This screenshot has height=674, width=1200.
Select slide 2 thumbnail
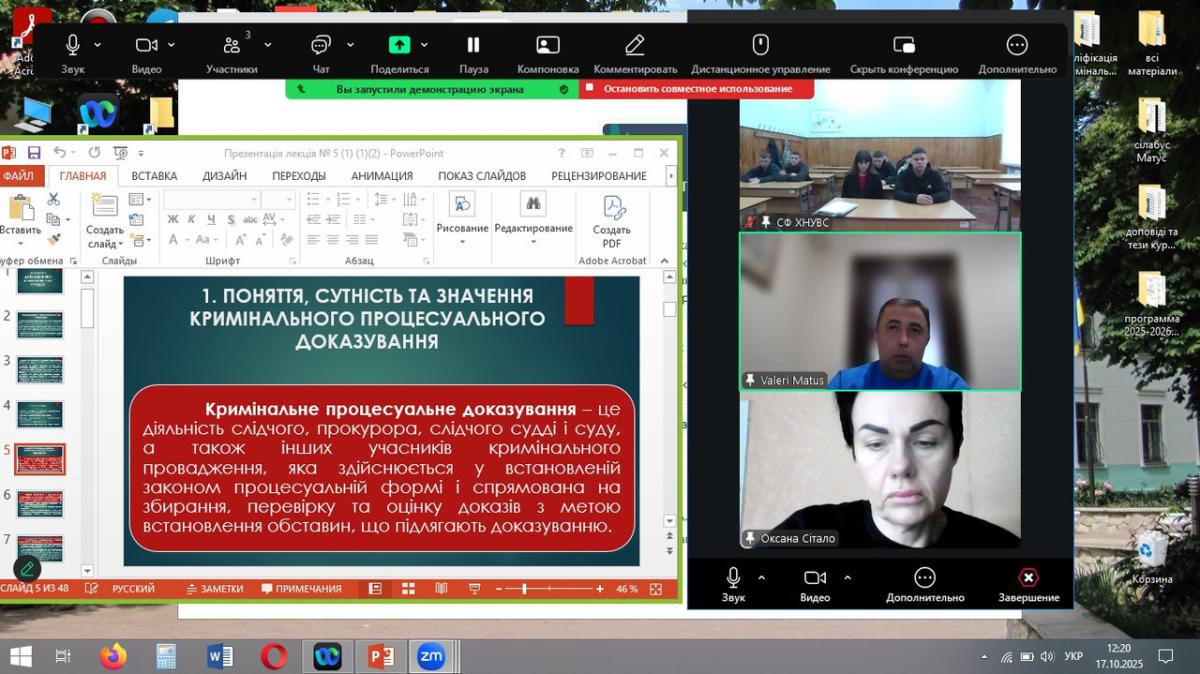(x=40, y=325)
